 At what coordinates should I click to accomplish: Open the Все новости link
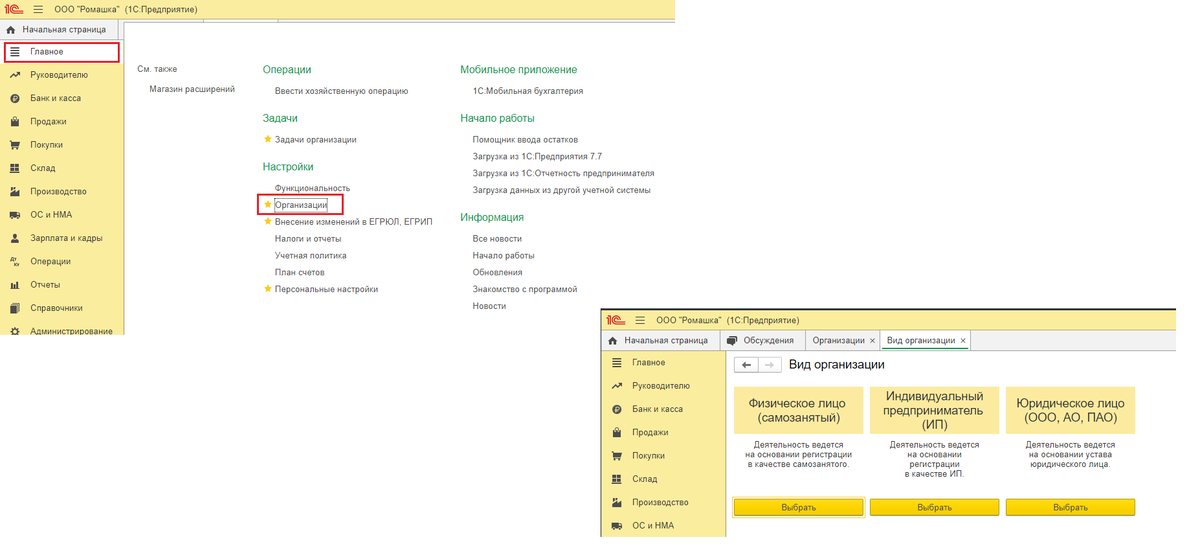[496, 239]
